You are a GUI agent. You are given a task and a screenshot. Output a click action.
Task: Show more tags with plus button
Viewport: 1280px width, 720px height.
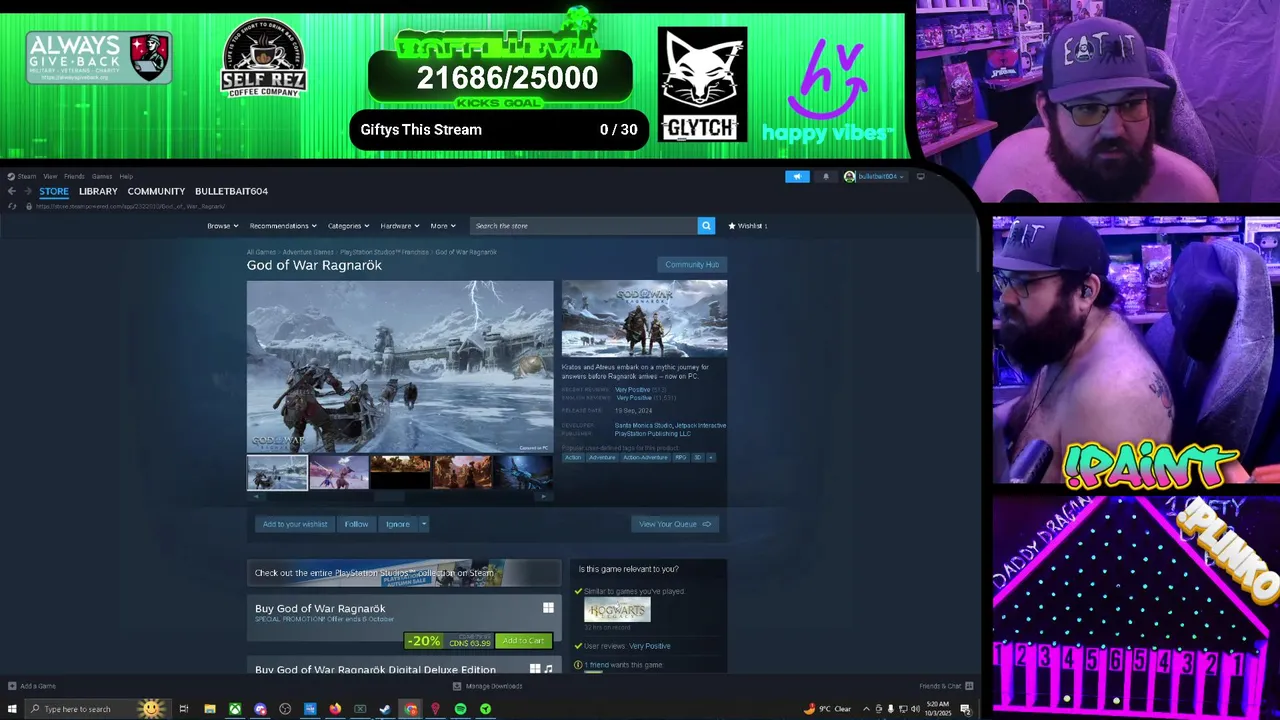click(711, 457)
